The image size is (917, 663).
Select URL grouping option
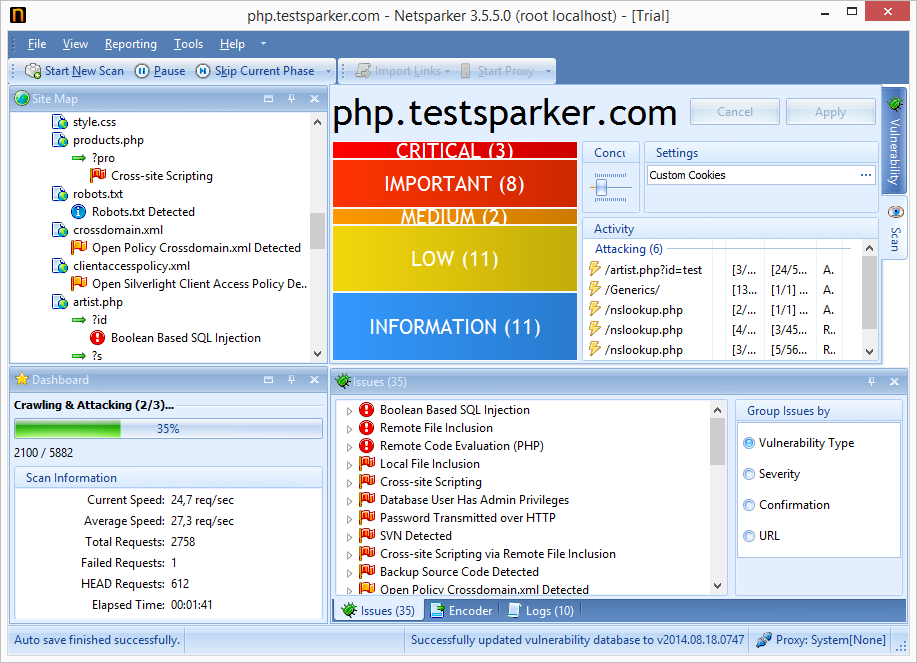coord(749,536)
